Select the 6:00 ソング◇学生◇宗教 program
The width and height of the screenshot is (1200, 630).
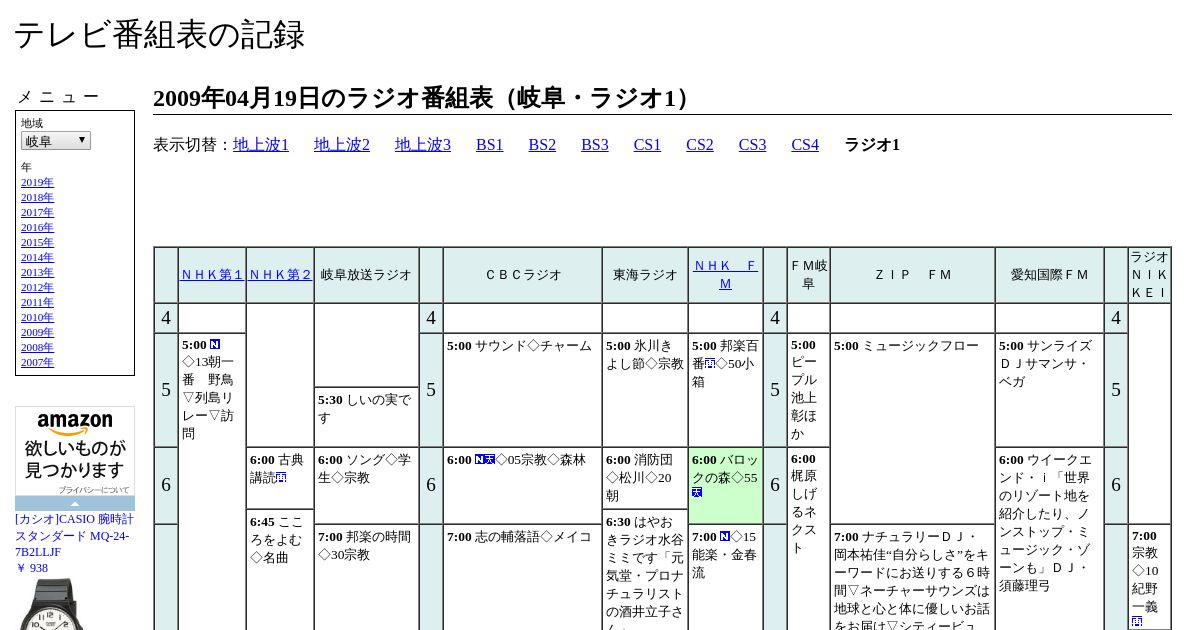(366, 485)
